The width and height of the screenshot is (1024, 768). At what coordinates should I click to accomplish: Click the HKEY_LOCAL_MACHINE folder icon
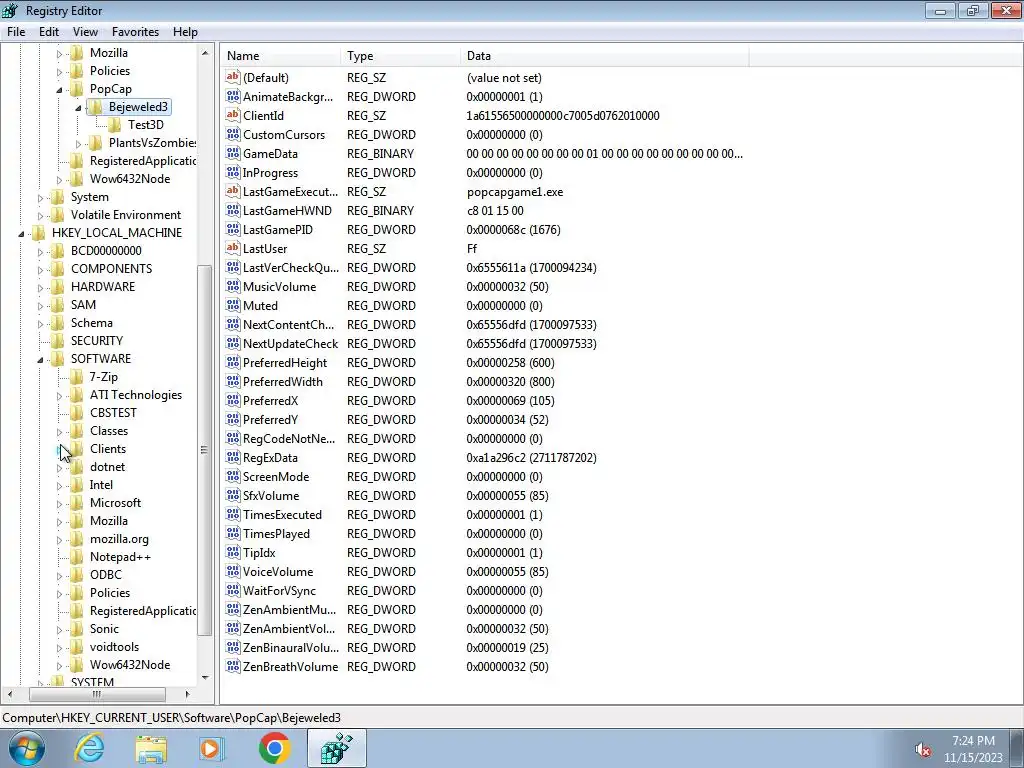[39, 232]
